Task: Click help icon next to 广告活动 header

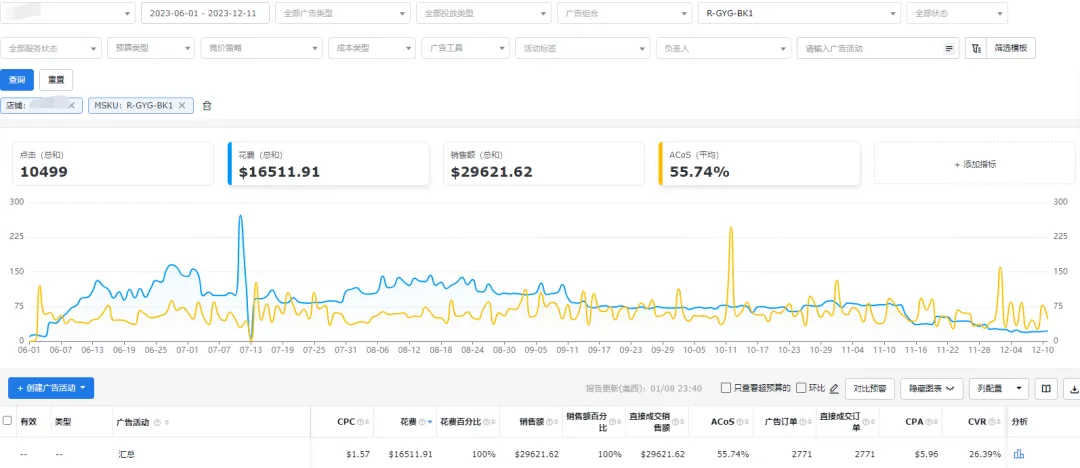Action: (x=157, y=422)
